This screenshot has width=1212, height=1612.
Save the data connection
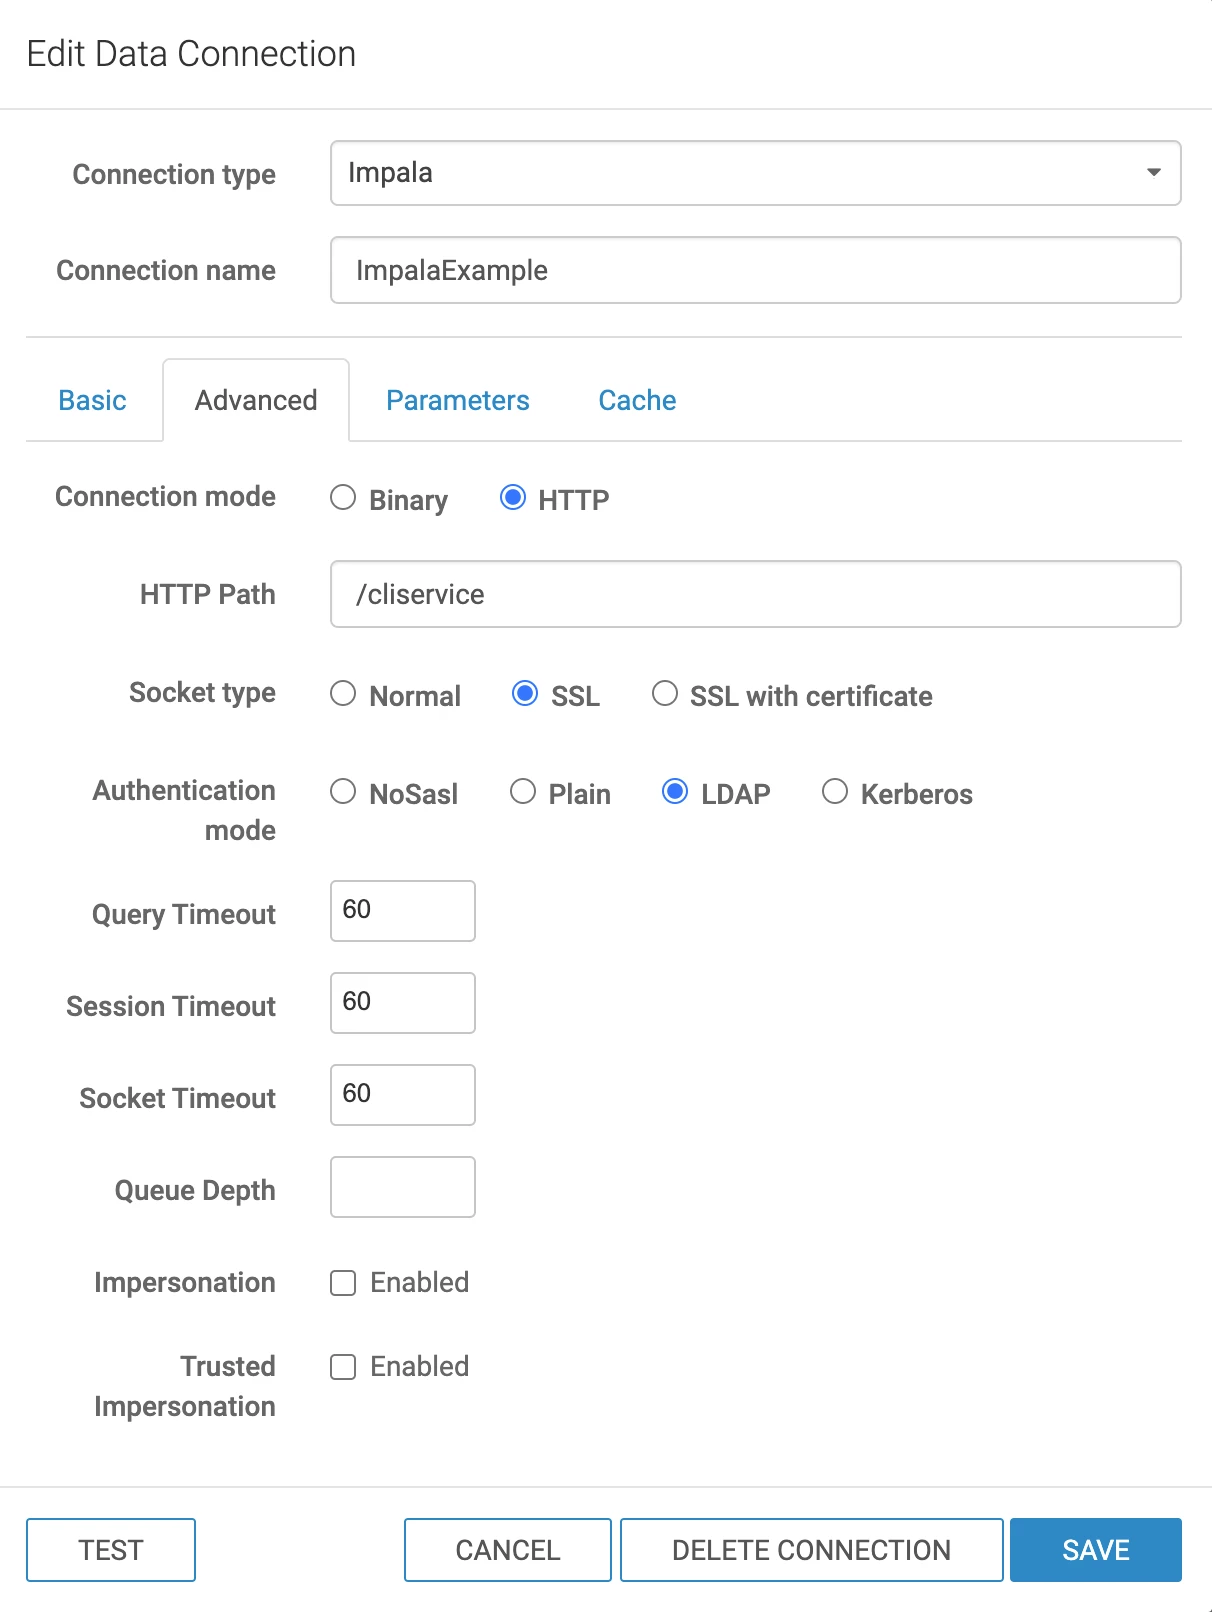(1096, 1550)
